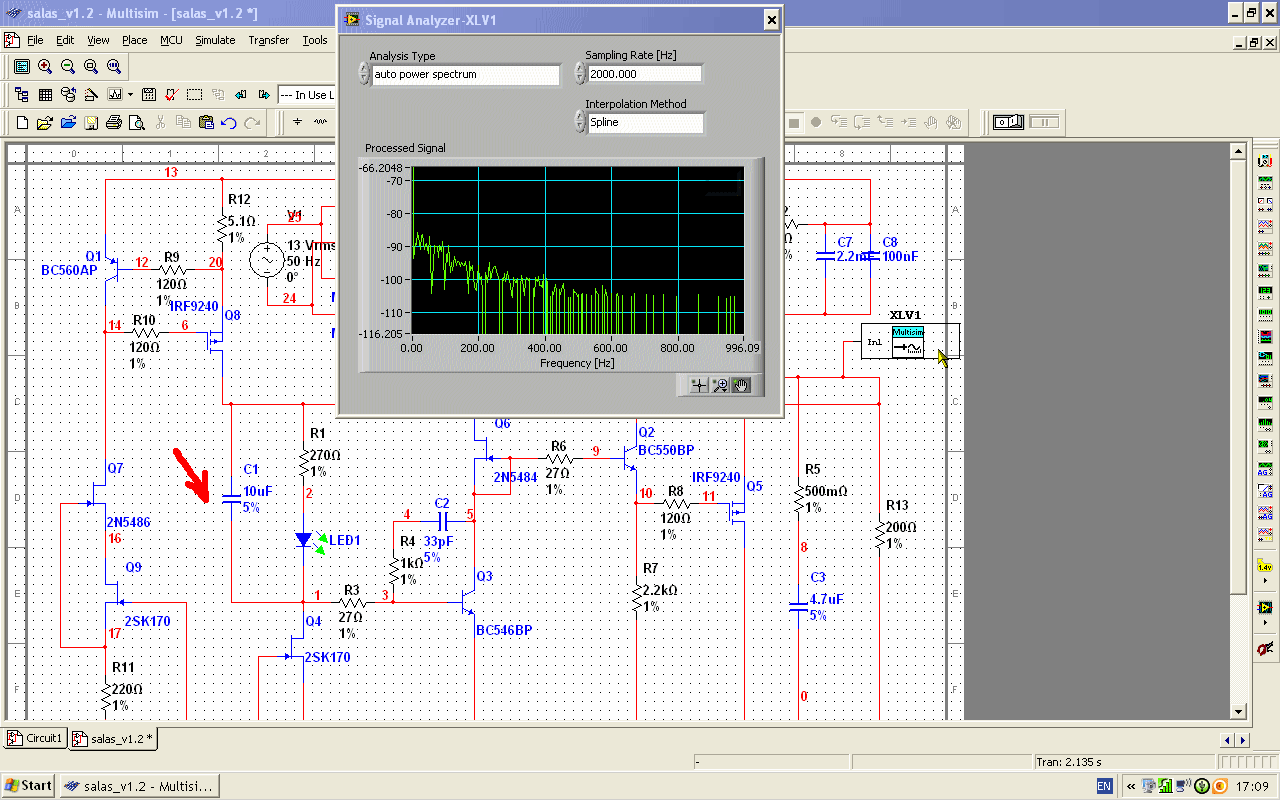1280x800 pixels.
Task: Expand the Grapher dropdown arrow
Action: [x=130, y=95]
